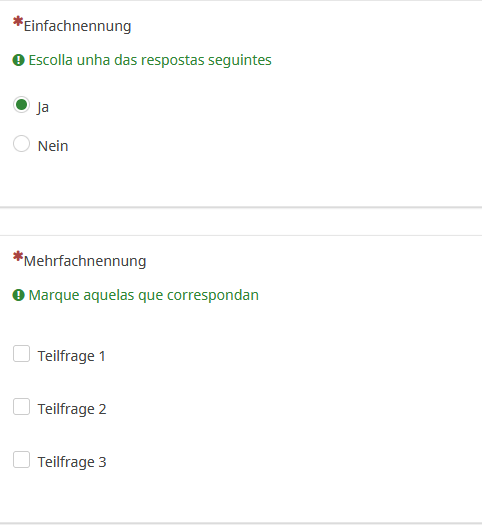The image size is (482, 525).
Task: Click the hint Marque aquelas que correspondan
Action: pos(144,295)
